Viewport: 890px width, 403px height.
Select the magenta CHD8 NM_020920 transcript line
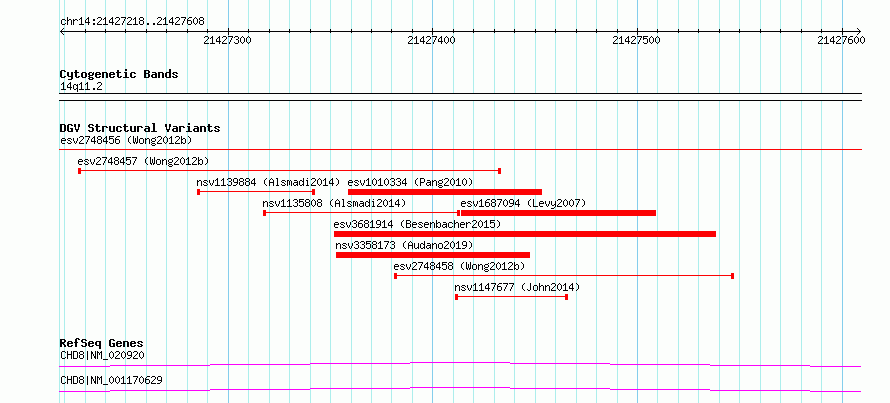pos(460,364)
